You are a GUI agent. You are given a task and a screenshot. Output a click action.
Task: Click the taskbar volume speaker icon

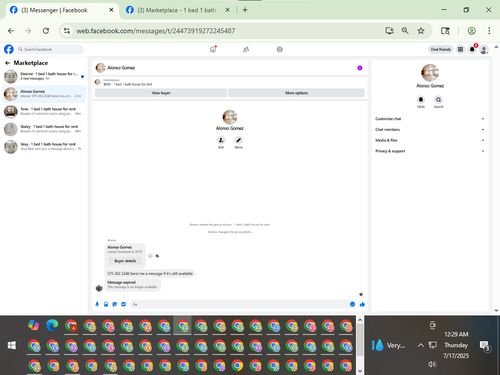tap(432, 364)
